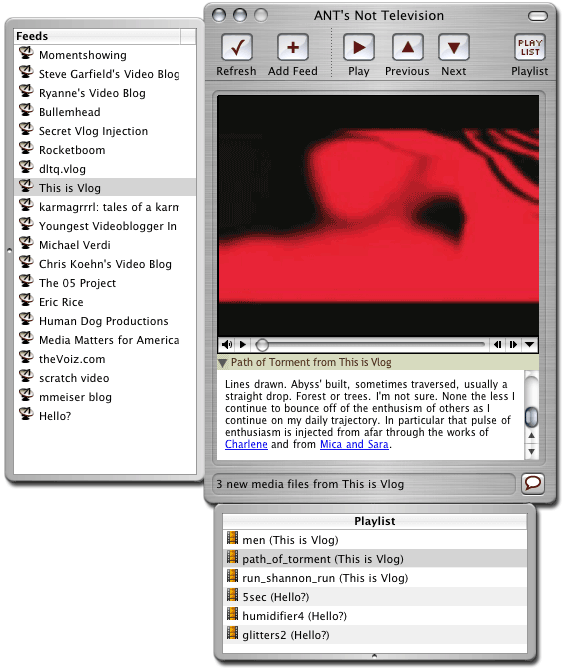Click the video progress slider knob

pos(262,344)
